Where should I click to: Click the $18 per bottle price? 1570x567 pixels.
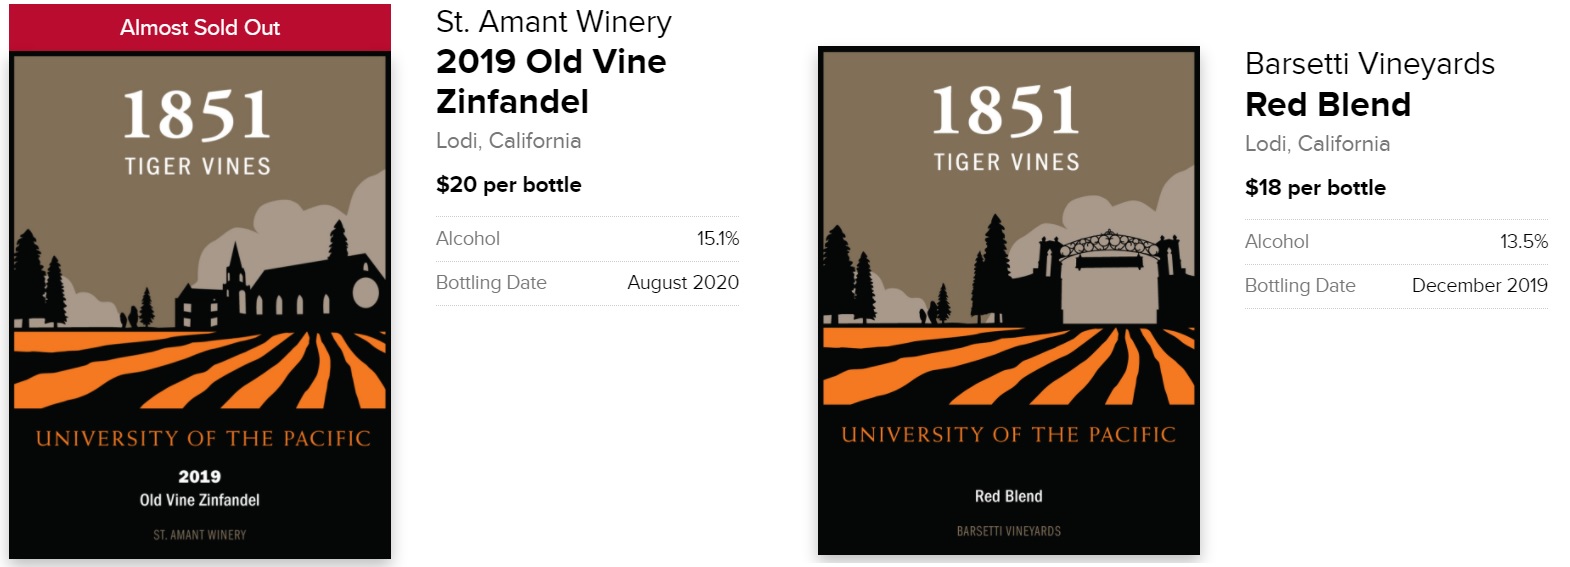1314,188
